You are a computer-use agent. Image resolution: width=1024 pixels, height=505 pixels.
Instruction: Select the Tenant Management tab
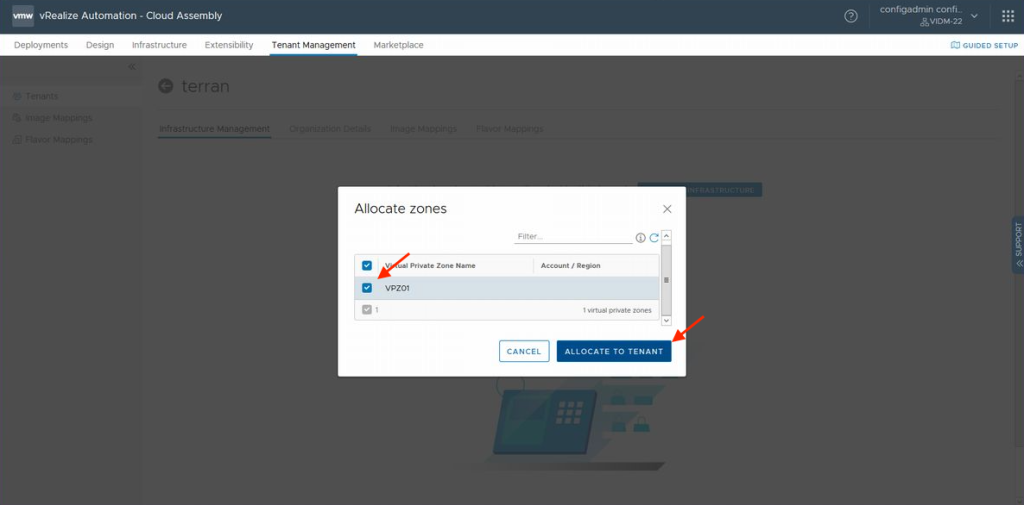[313, 45]
